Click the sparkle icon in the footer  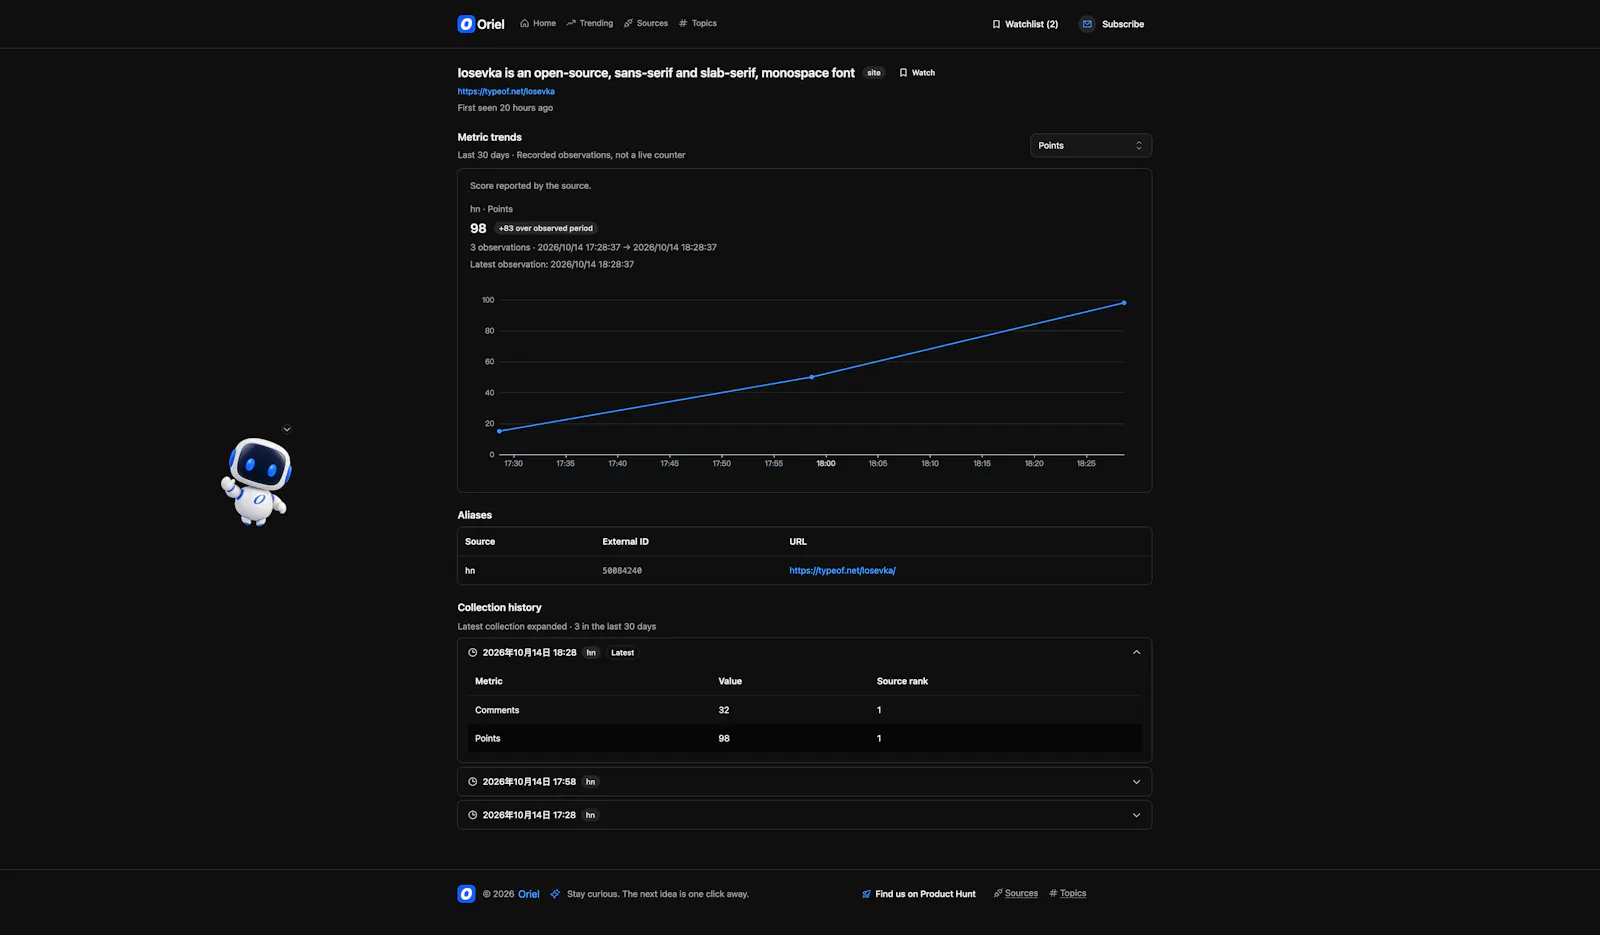tap(555, 894)
